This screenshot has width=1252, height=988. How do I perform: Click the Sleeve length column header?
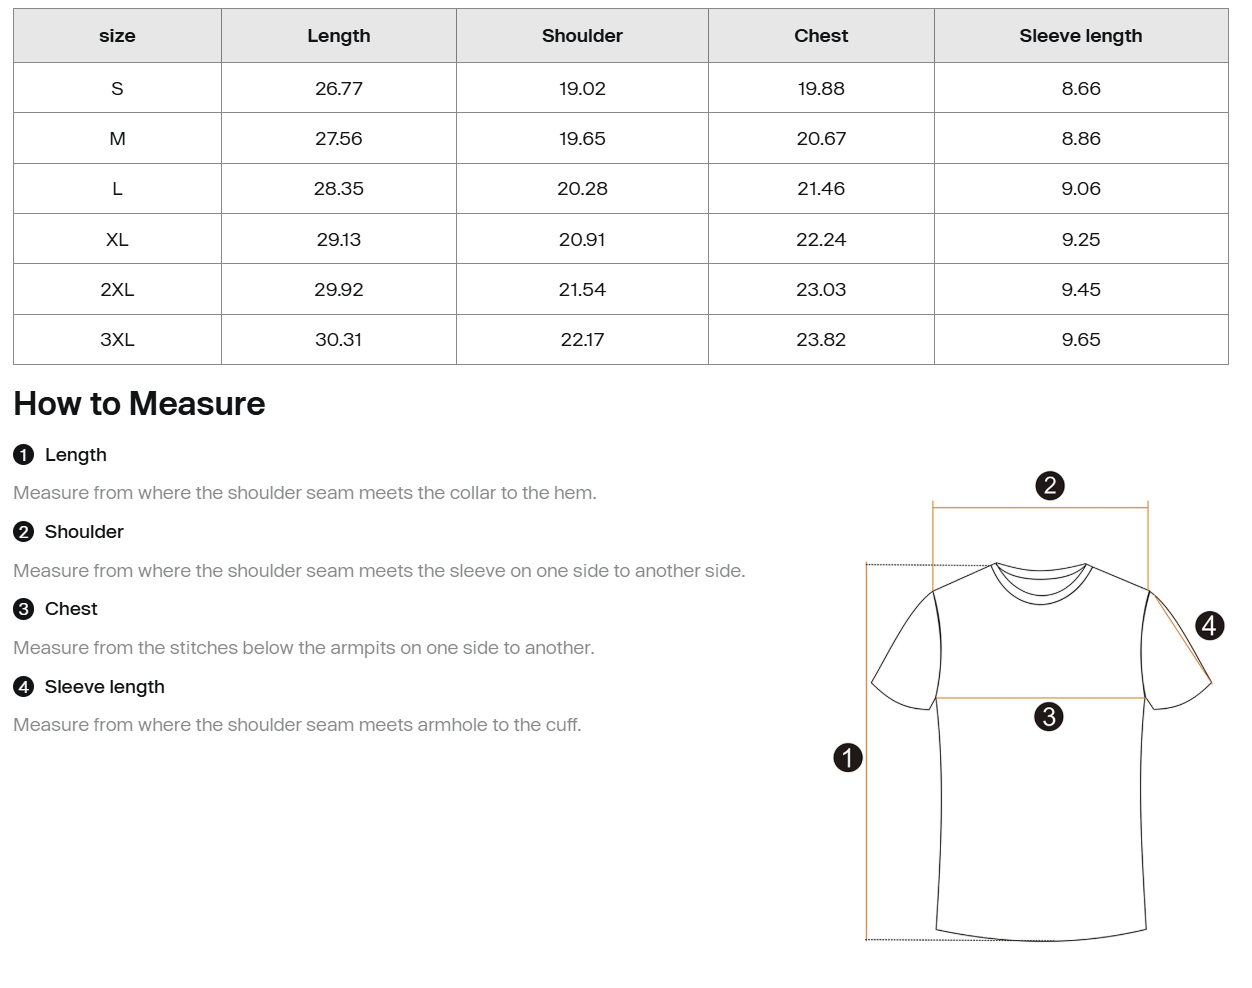click(1081, 36)
